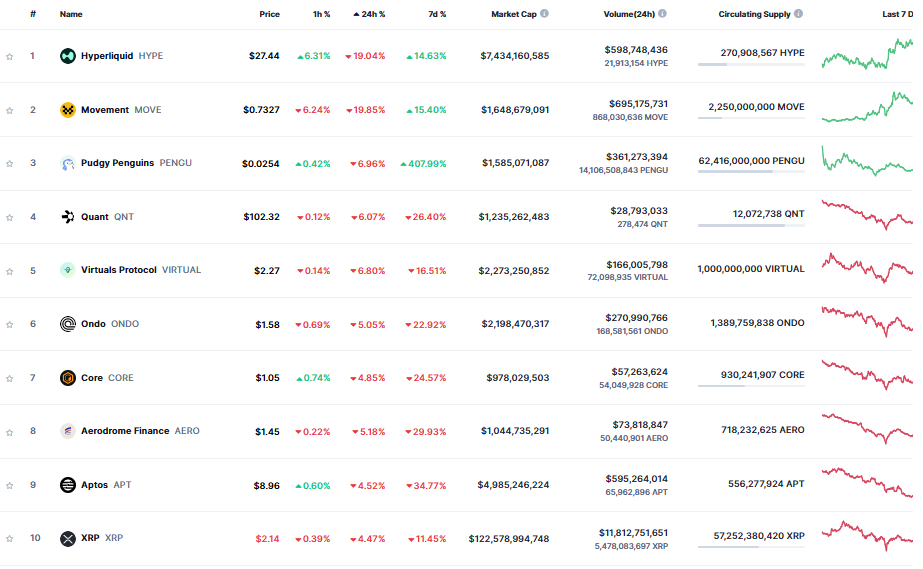Click the Pudgy Penguins 407.99% 7d change
923x569 pixels.
pos(423,164)
